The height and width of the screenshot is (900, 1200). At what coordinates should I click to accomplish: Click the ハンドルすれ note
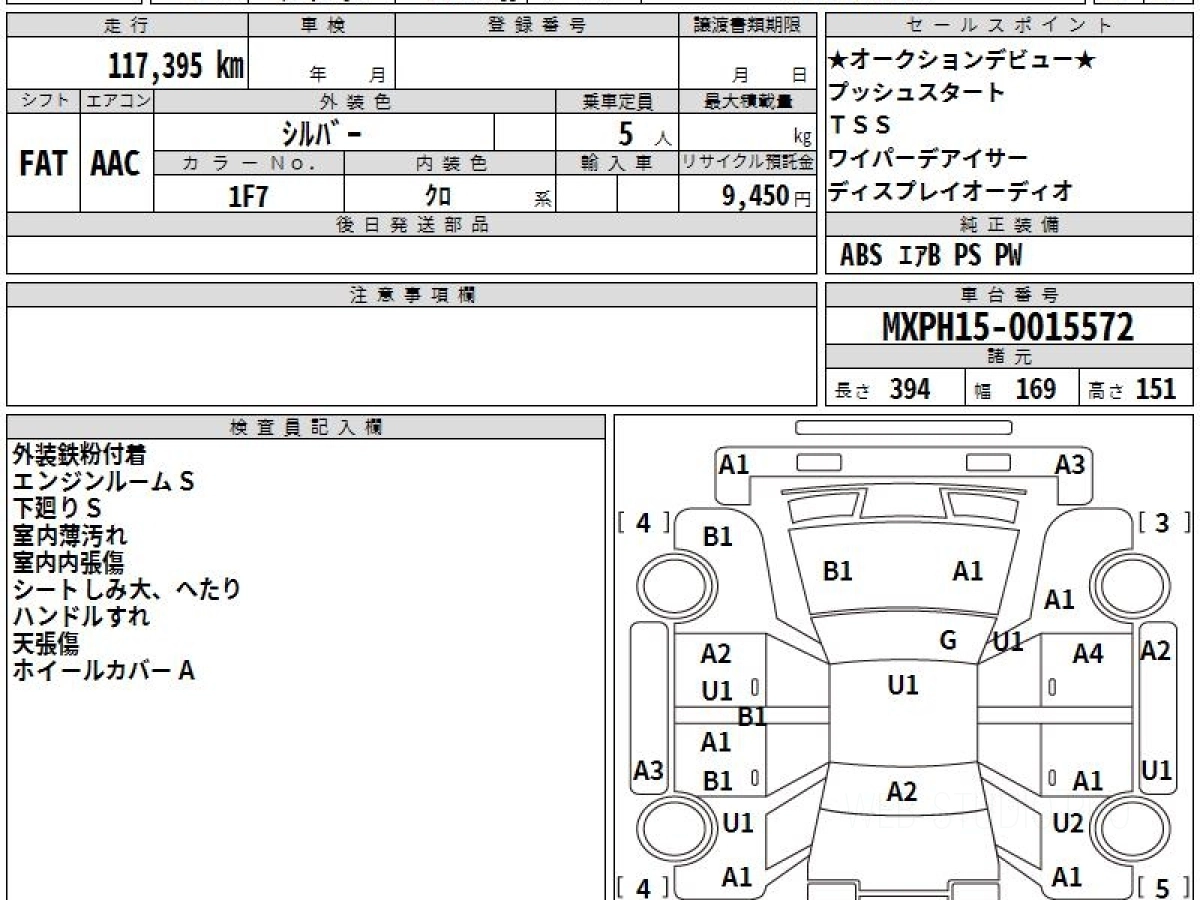pos(81,617)
